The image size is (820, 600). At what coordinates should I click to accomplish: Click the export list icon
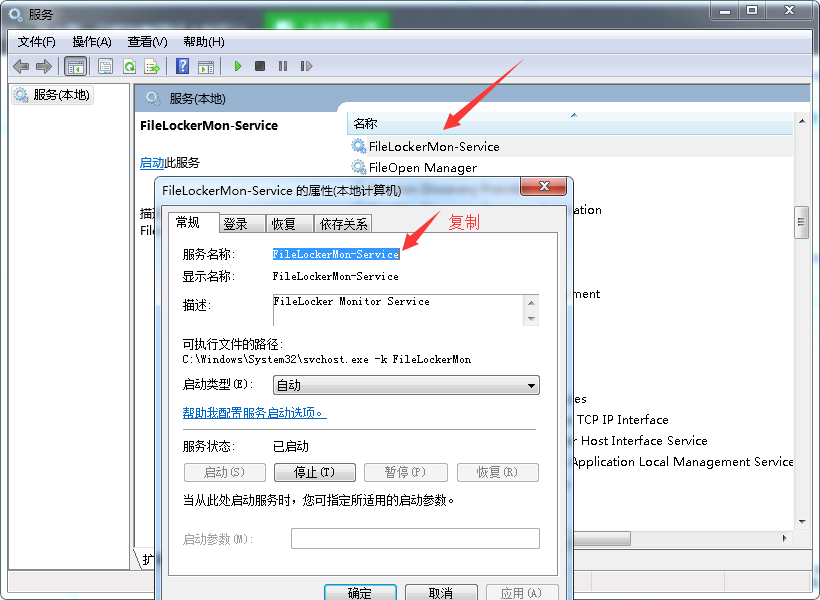tap(152, 66)
